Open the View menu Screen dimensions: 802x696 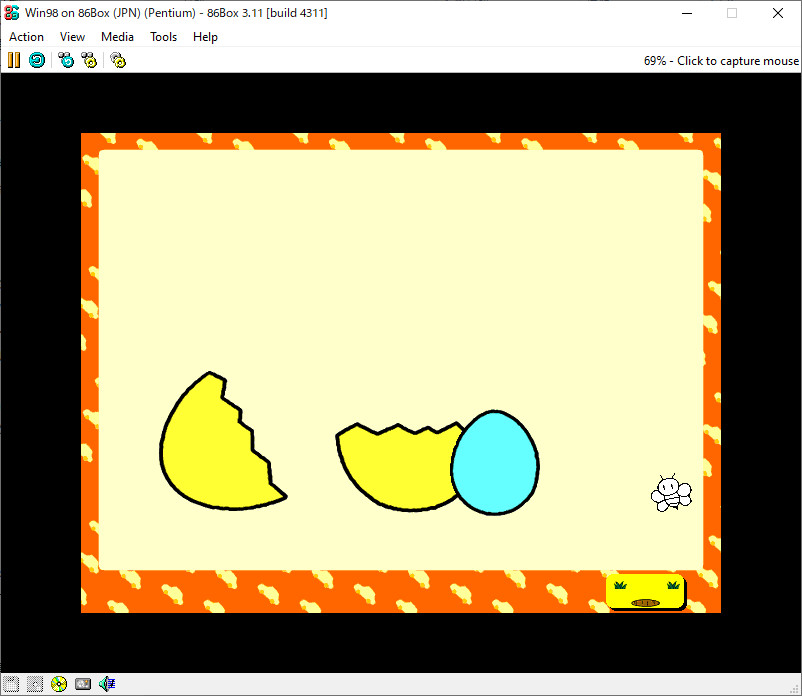tap(72, 37)
